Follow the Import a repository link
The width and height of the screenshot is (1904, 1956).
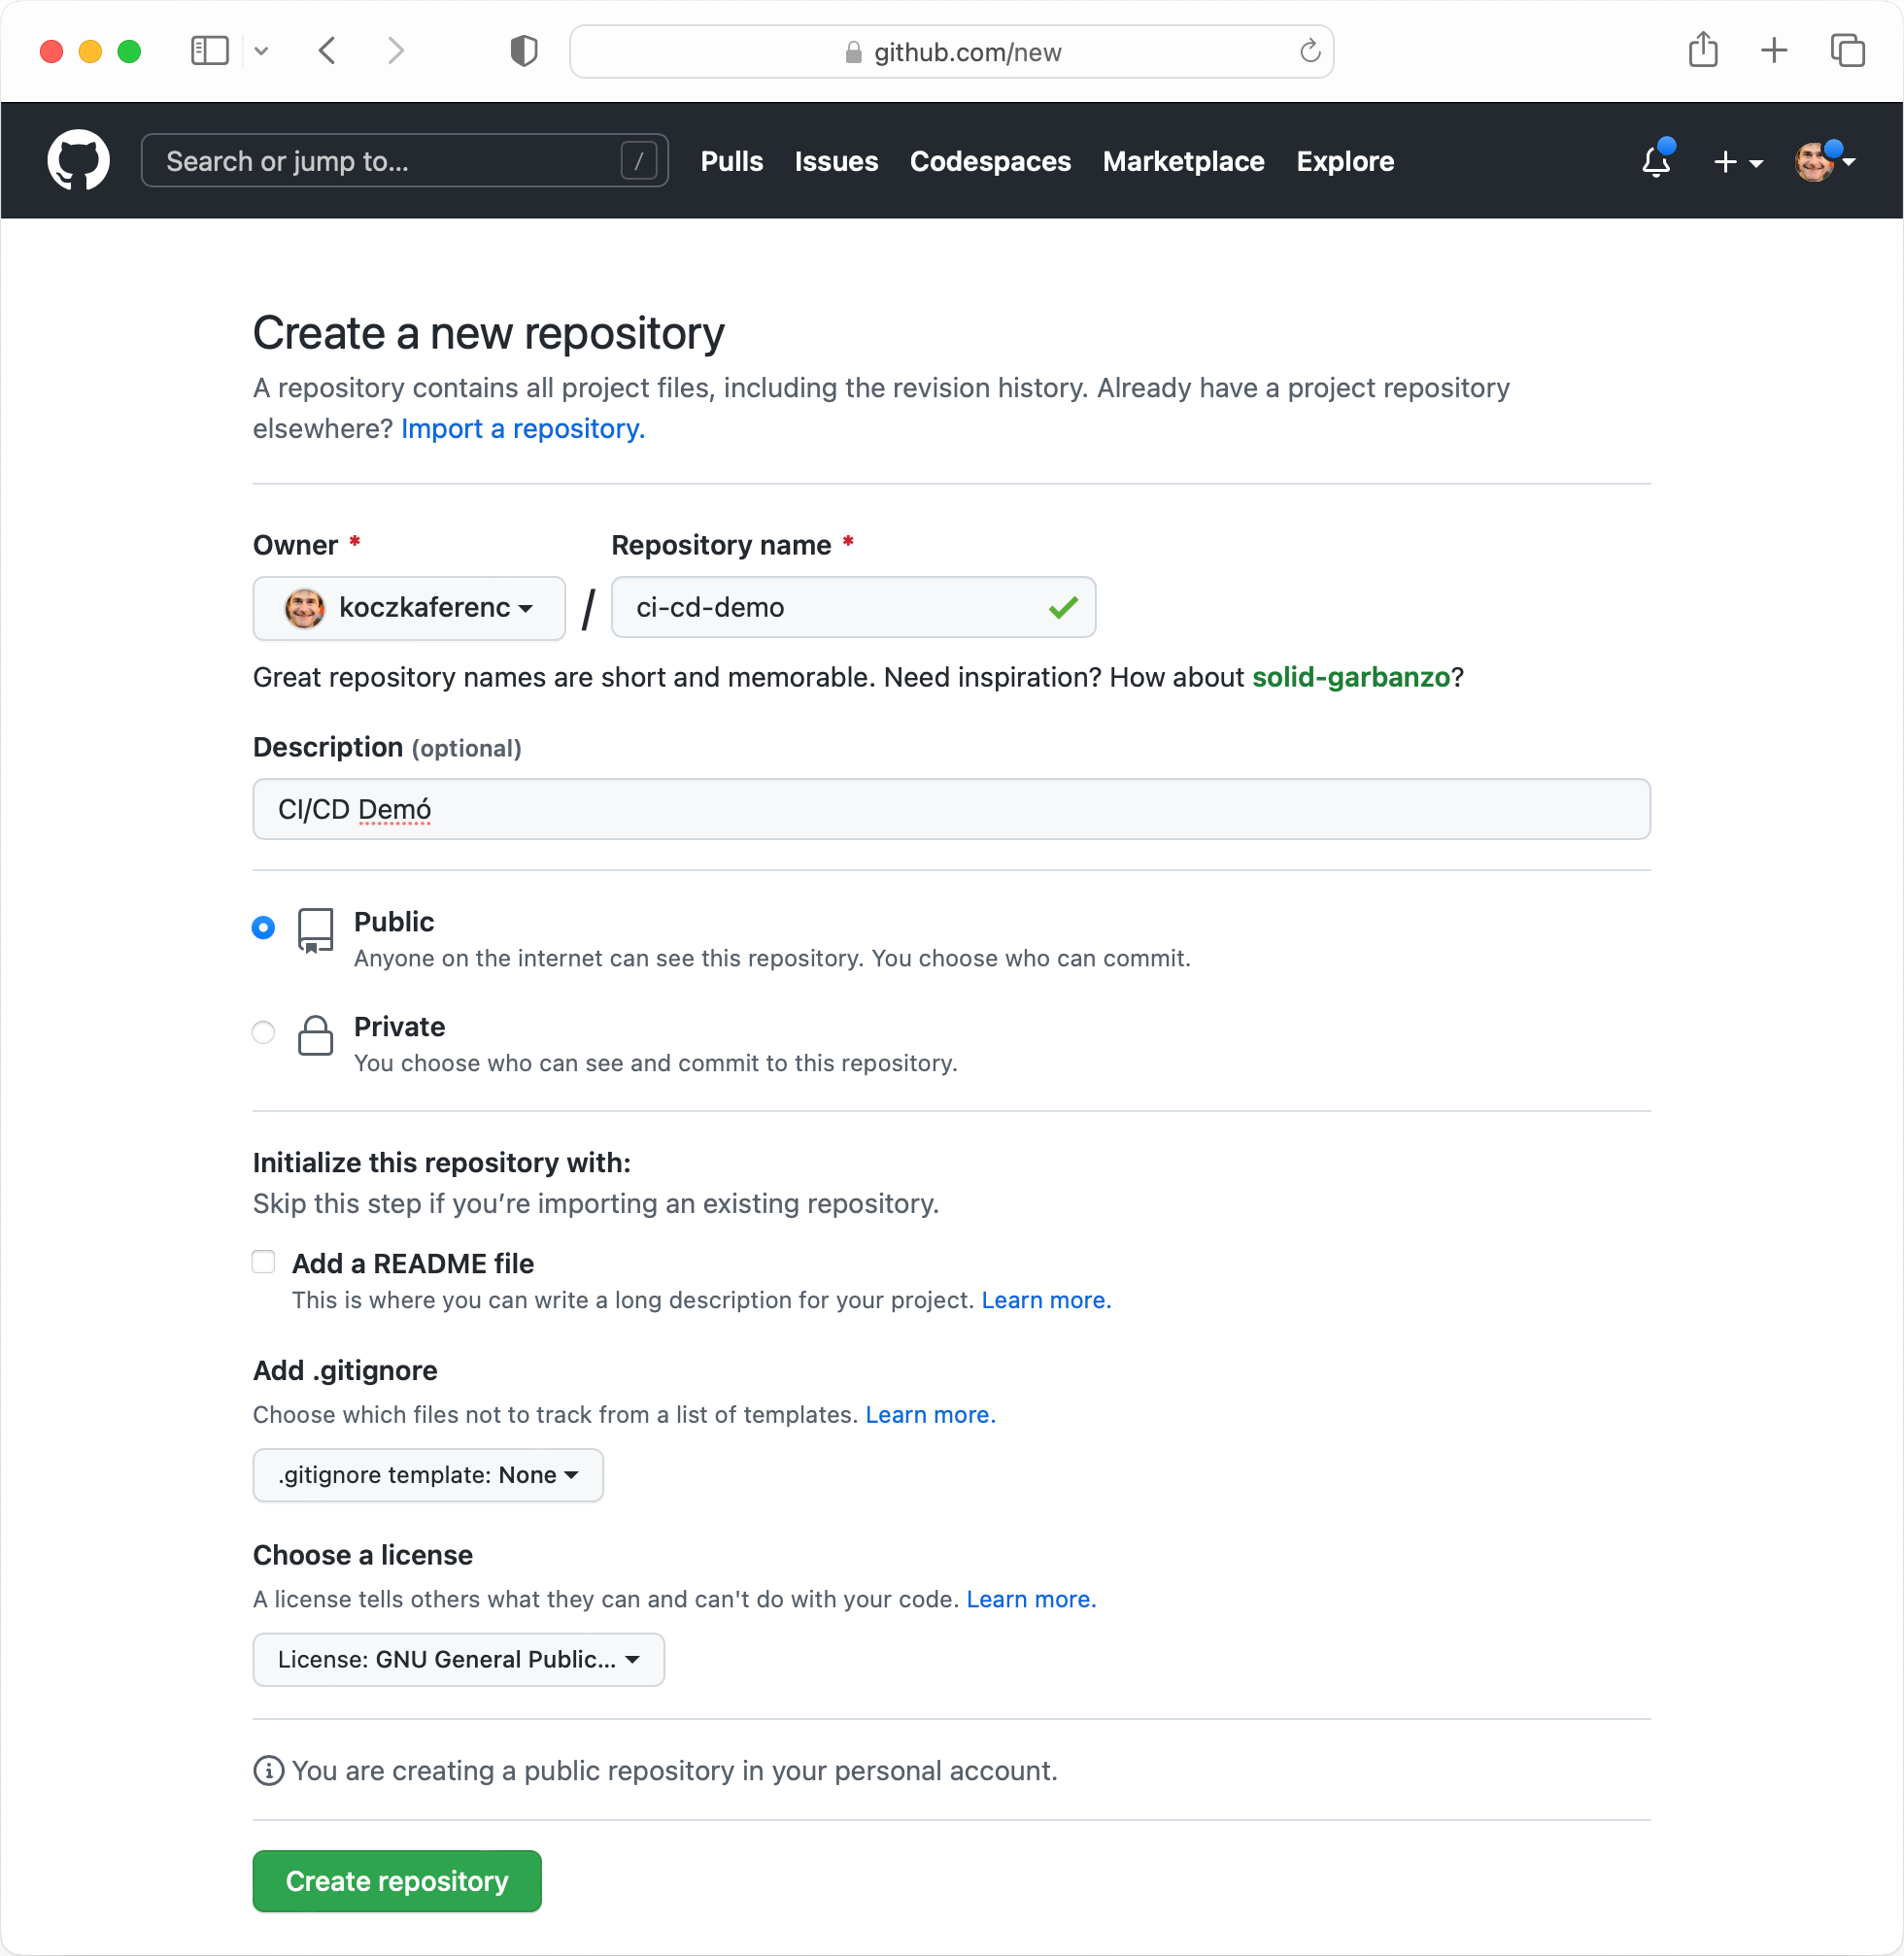tap(523, 429)
